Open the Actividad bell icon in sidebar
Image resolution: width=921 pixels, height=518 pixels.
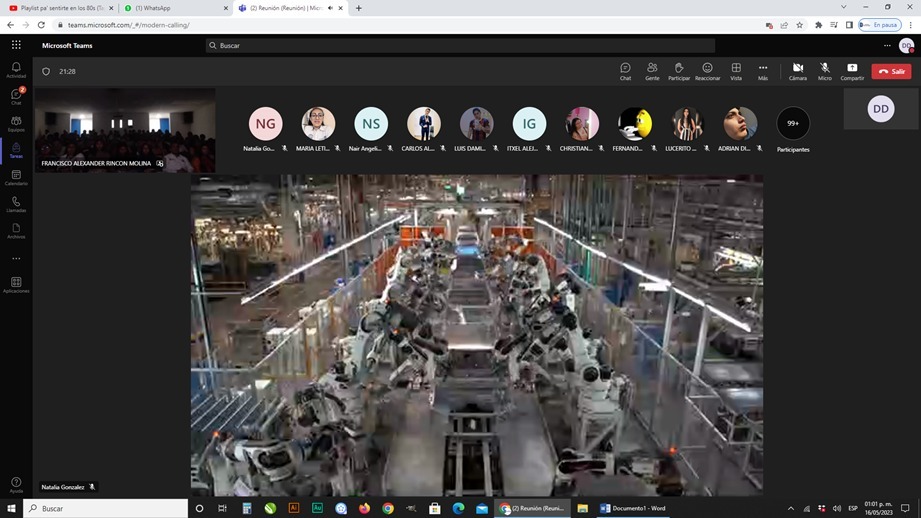pyautogui.click(x=16, y=70)
